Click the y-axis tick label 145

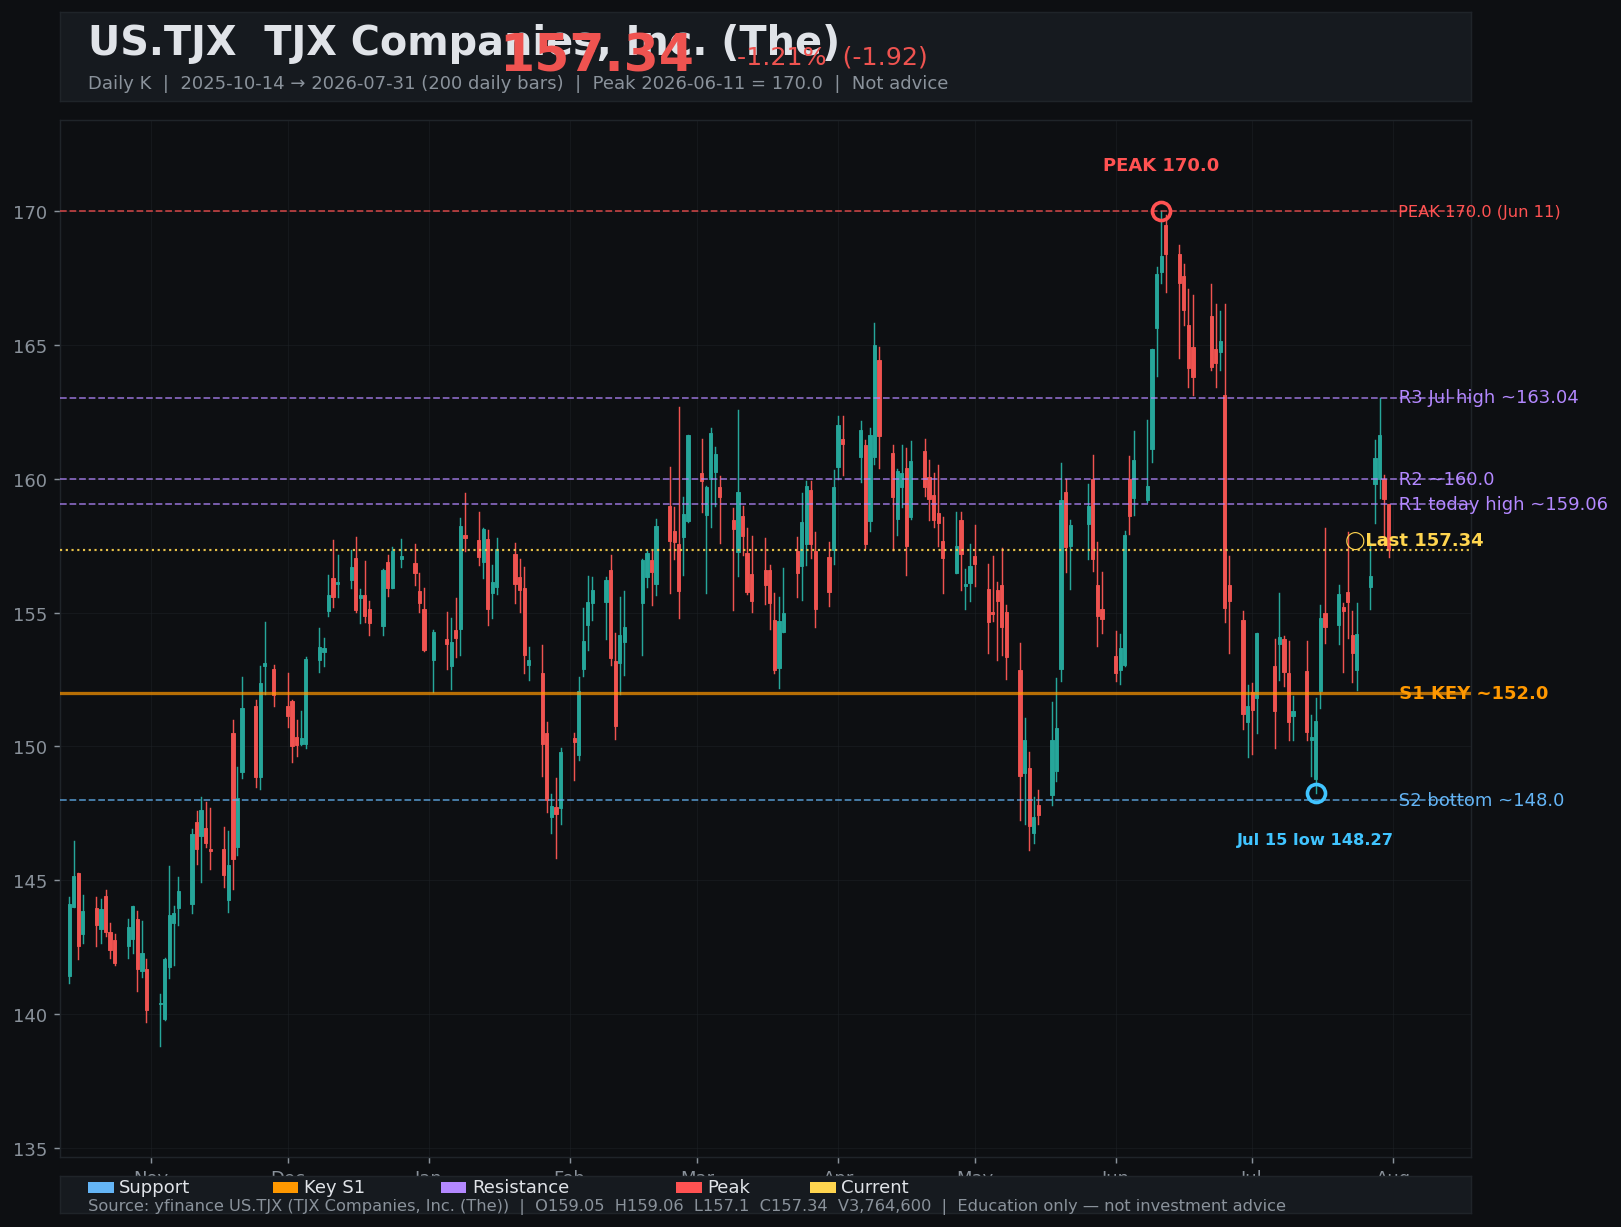tap(30, 881)
